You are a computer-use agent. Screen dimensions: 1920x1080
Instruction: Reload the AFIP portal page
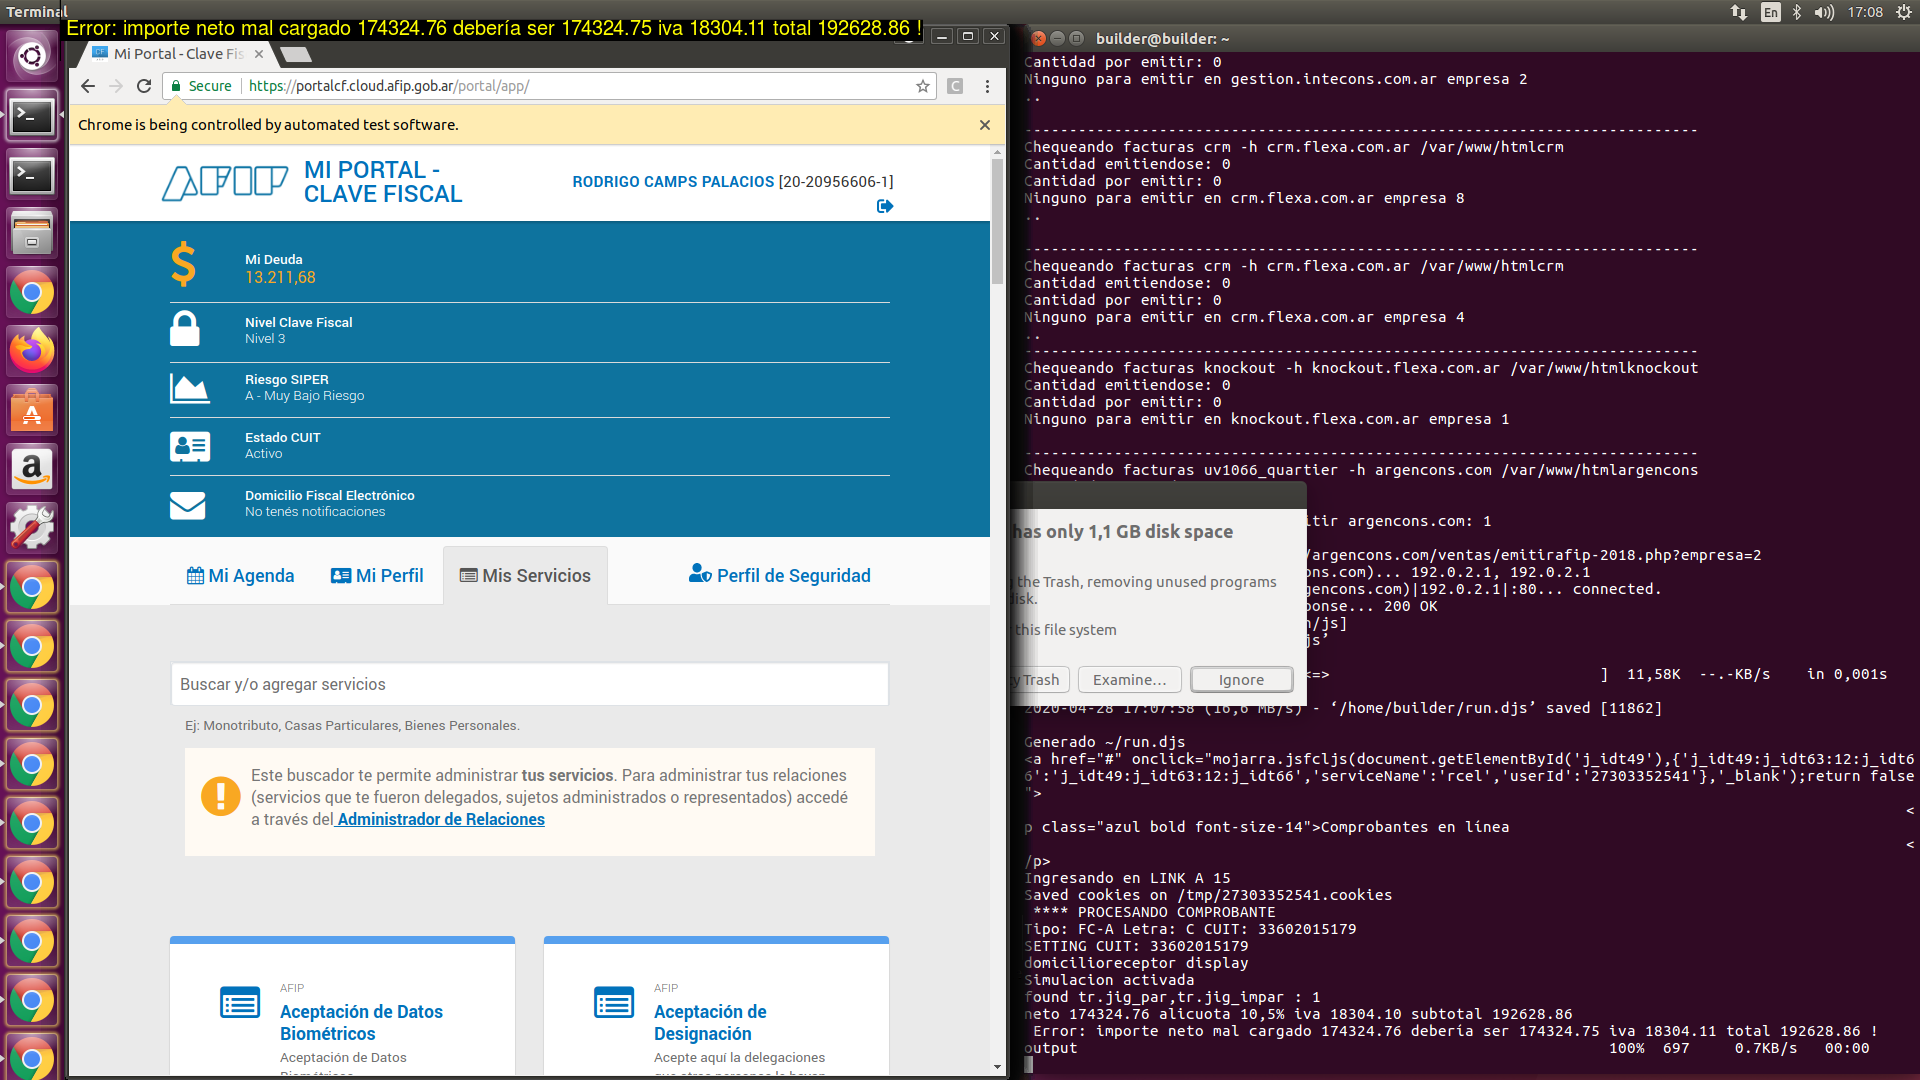[144, 86]
